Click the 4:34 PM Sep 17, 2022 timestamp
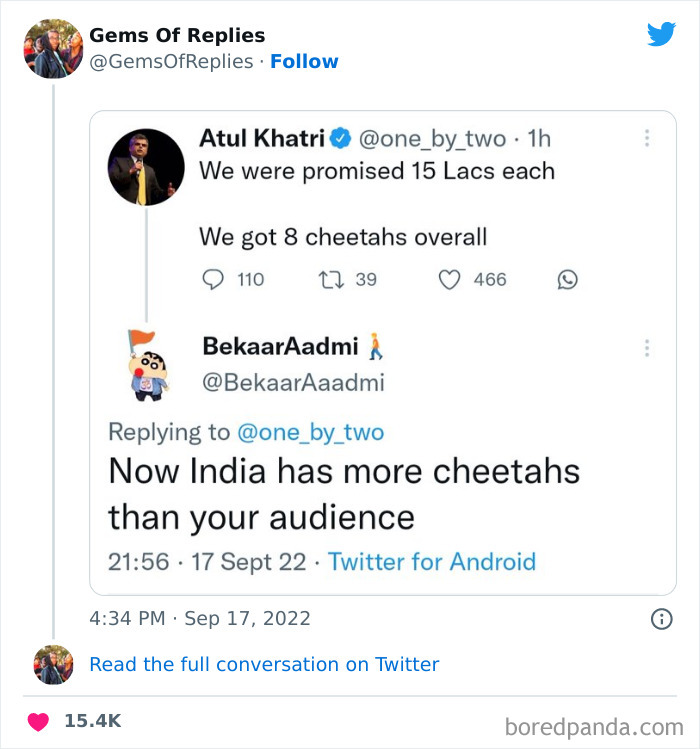 coord(200,619)
